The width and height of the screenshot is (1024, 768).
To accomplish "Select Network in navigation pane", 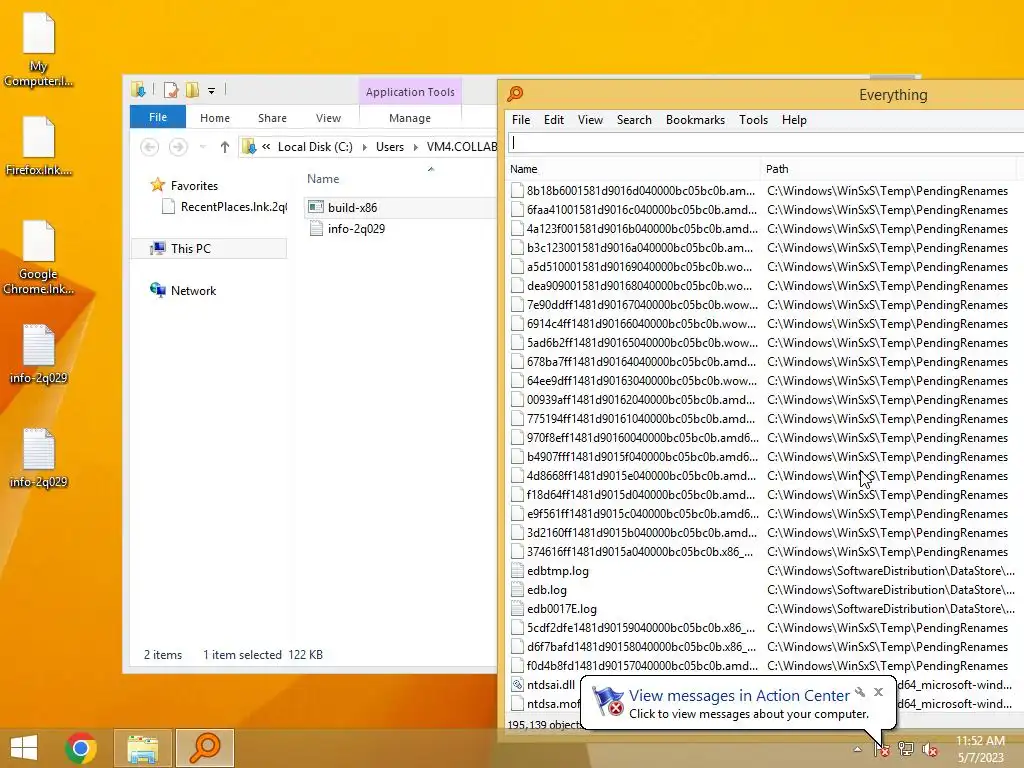I will click(193, 291).
